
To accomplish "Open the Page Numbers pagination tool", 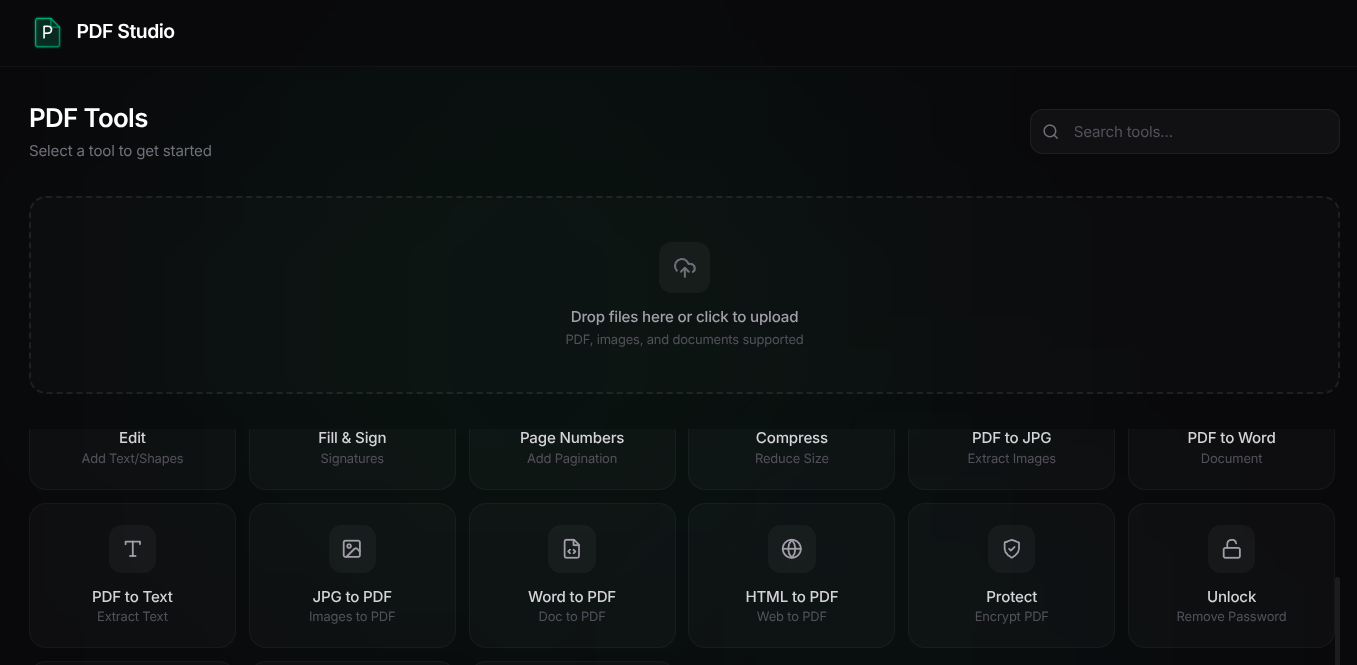I will tap(572, 447).
